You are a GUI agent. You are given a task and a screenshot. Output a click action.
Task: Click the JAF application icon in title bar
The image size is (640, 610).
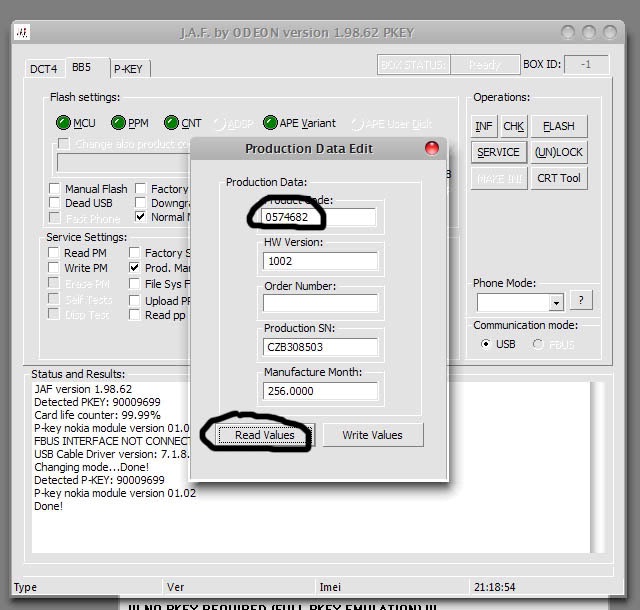[22, 32]
